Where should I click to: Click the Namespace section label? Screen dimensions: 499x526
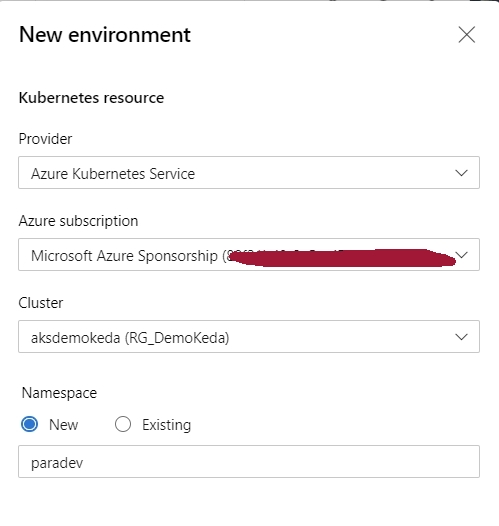point(59,393)
